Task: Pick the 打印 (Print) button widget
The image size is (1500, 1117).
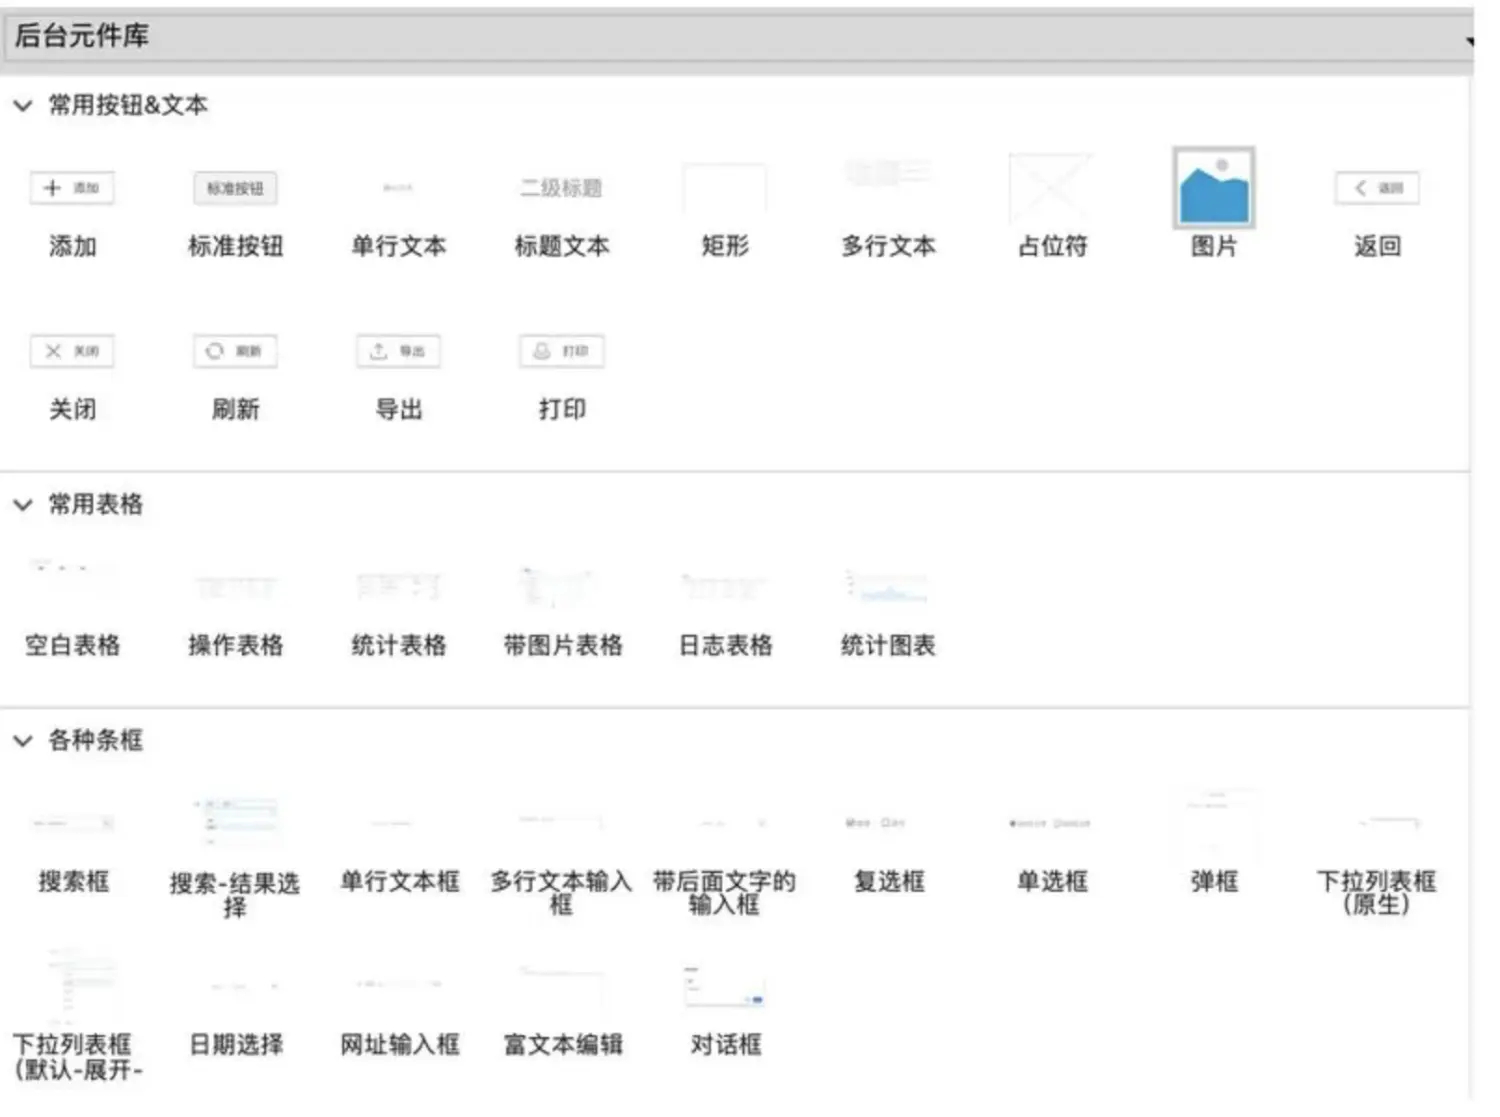Action: point(561,352)
